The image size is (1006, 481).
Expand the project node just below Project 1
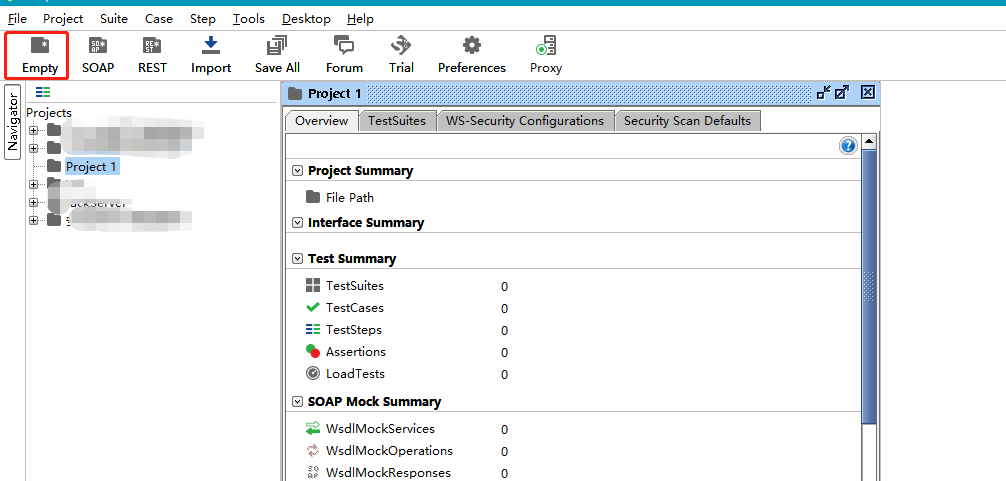[x=33, y=185]
